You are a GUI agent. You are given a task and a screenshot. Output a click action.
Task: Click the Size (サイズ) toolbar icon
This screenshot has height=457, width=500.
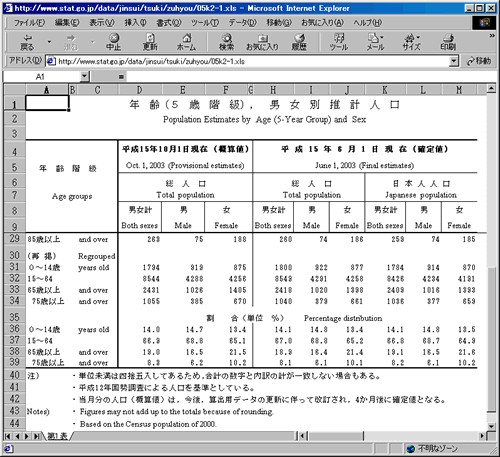412,42
